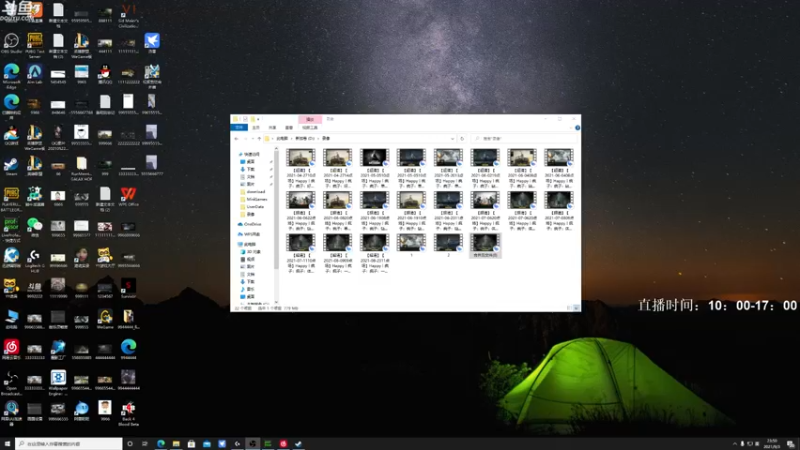Open Back 4 Blood Beta shortcut
Screen dimensions: 800x450
(x=128, y=413)
